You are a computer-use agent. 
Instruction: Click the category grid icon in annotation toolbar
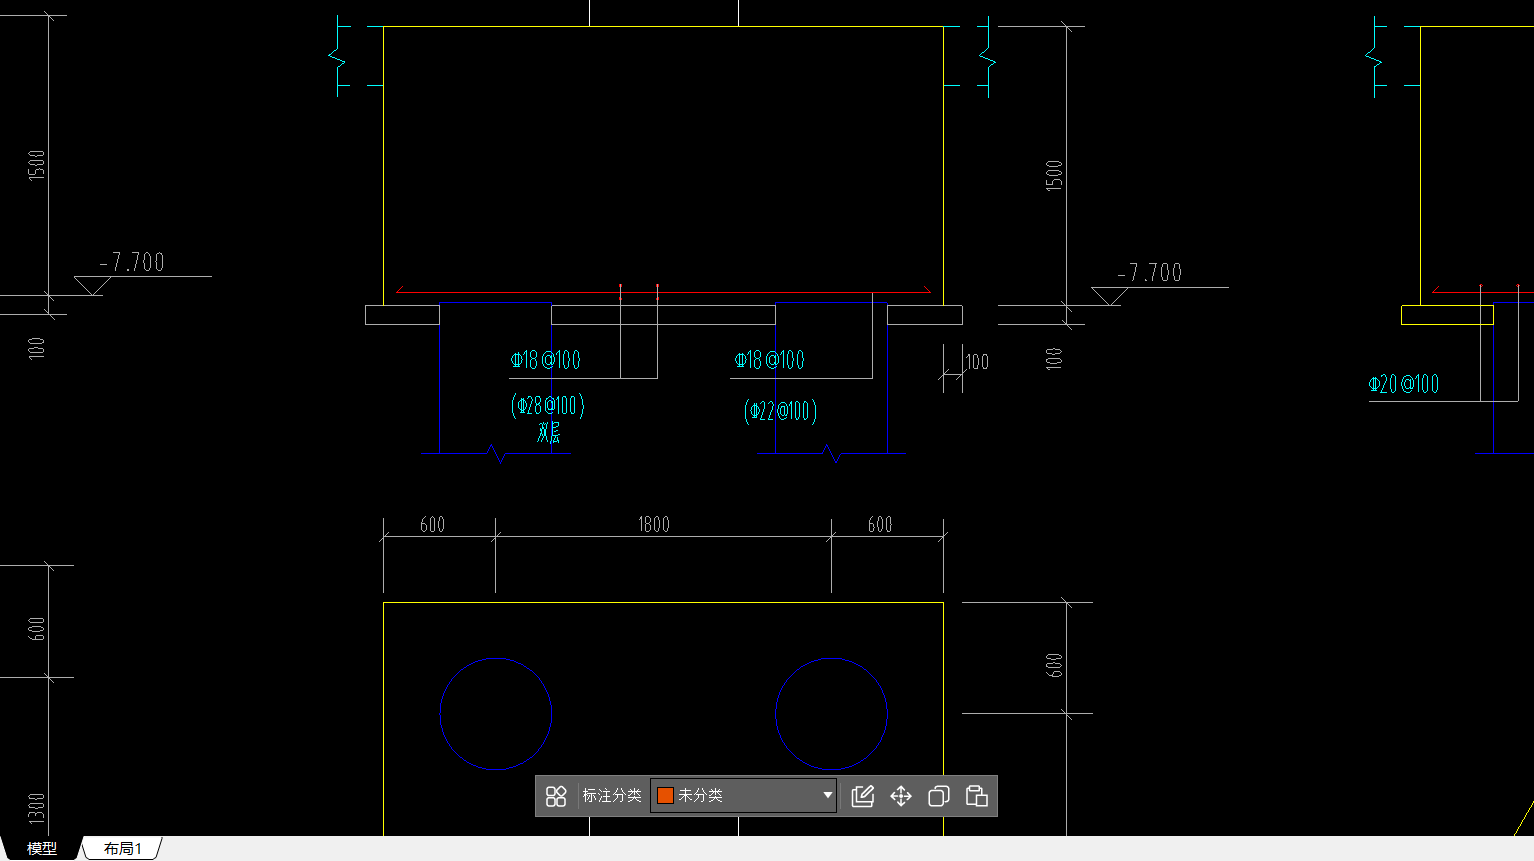pyautogui.click(x=556, y=796)
